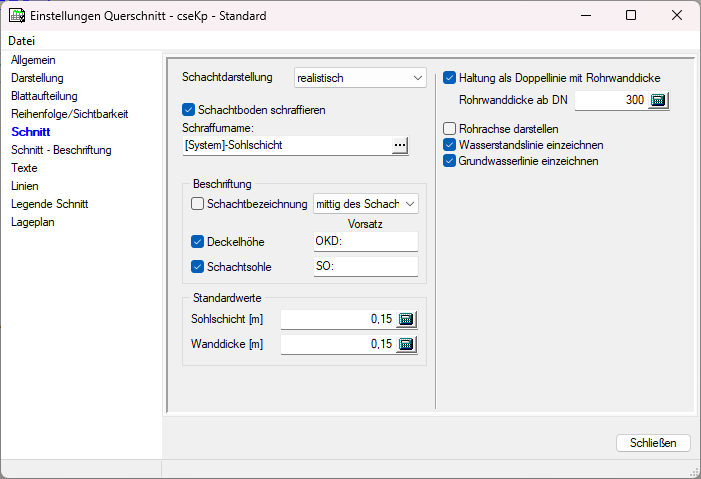
Task: Toggle Haltung als Doppellinie mit Rohrwanddicke
Action: 449,77
